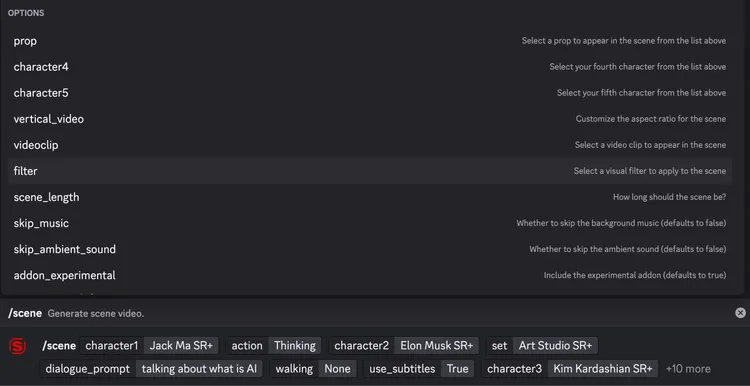Pick the scene_length option
Viewport: 750px width, 386px height.
(x=370, y=197)
